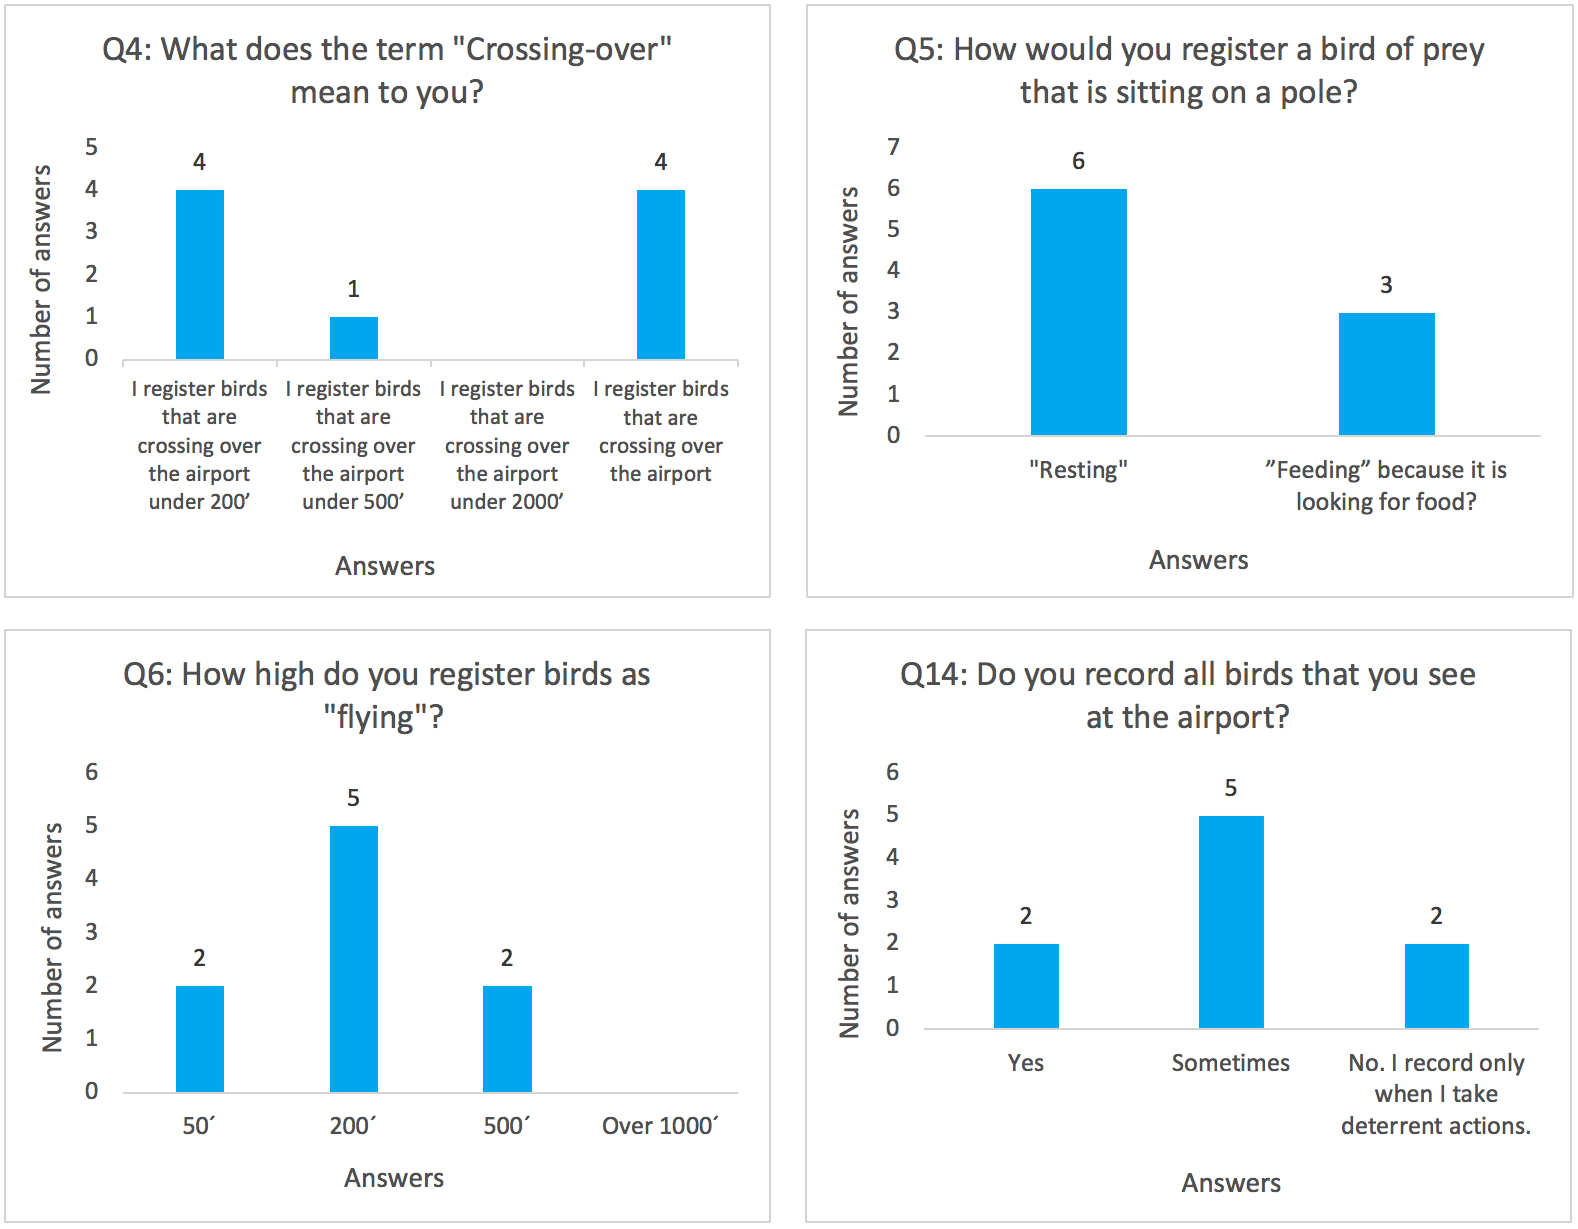
Task: Click the Q5 chart title
Action: (x=1189, y=70)
